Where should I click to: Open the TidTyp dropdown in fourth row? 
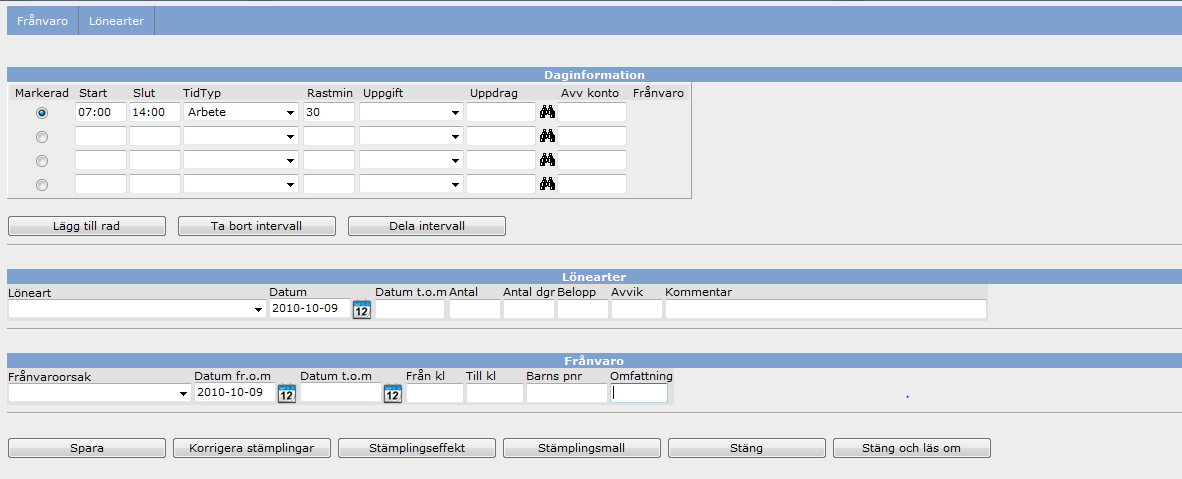[x=241, y=184]
